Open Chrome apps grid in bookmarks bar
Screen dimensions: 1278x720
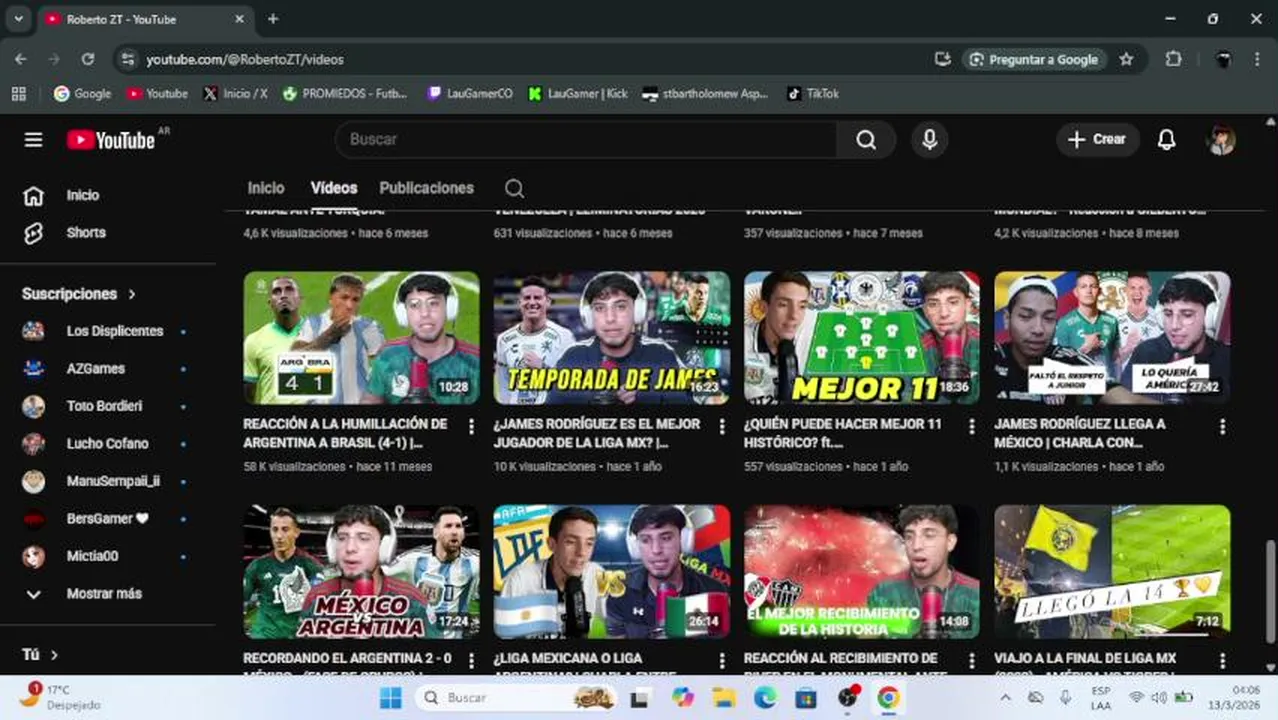[18, 93]
